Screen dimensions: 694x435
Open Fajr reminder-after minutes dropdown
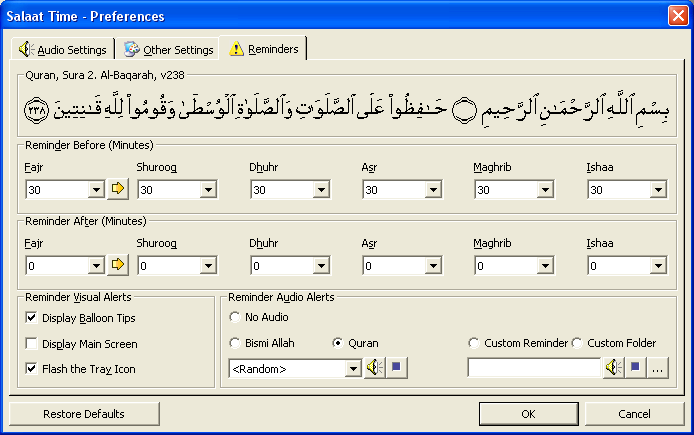tap(96, 266)
